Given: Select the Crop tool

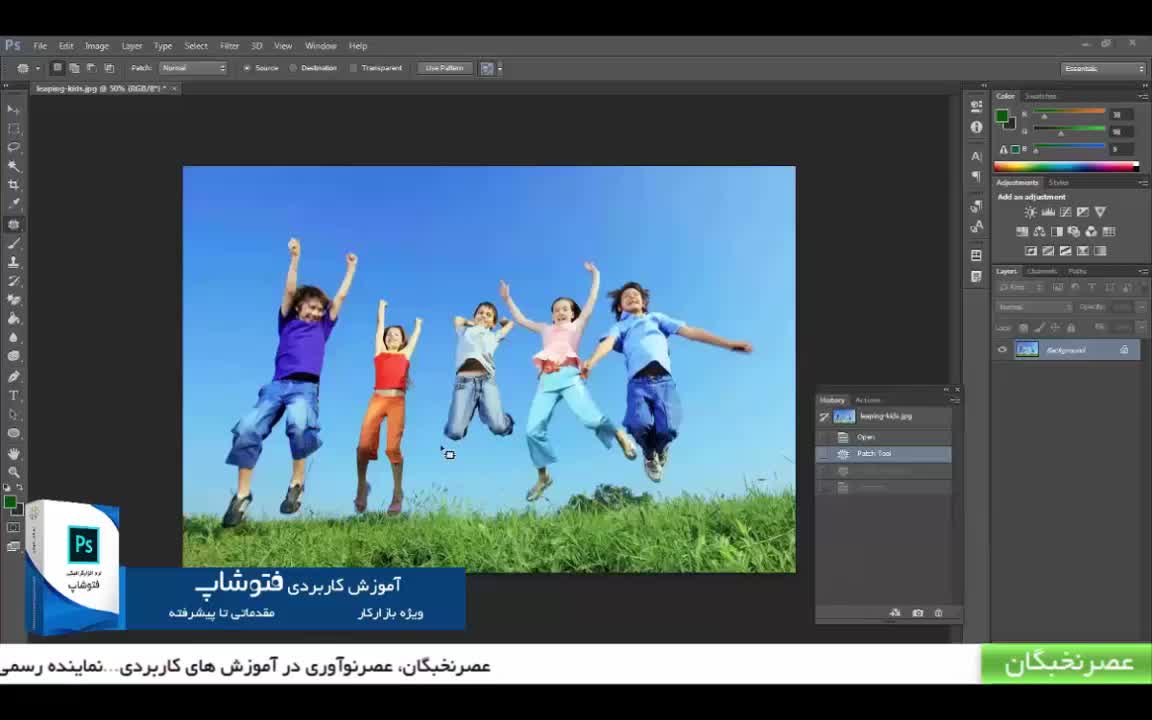Looking at the screenshot, I should 14,185.
